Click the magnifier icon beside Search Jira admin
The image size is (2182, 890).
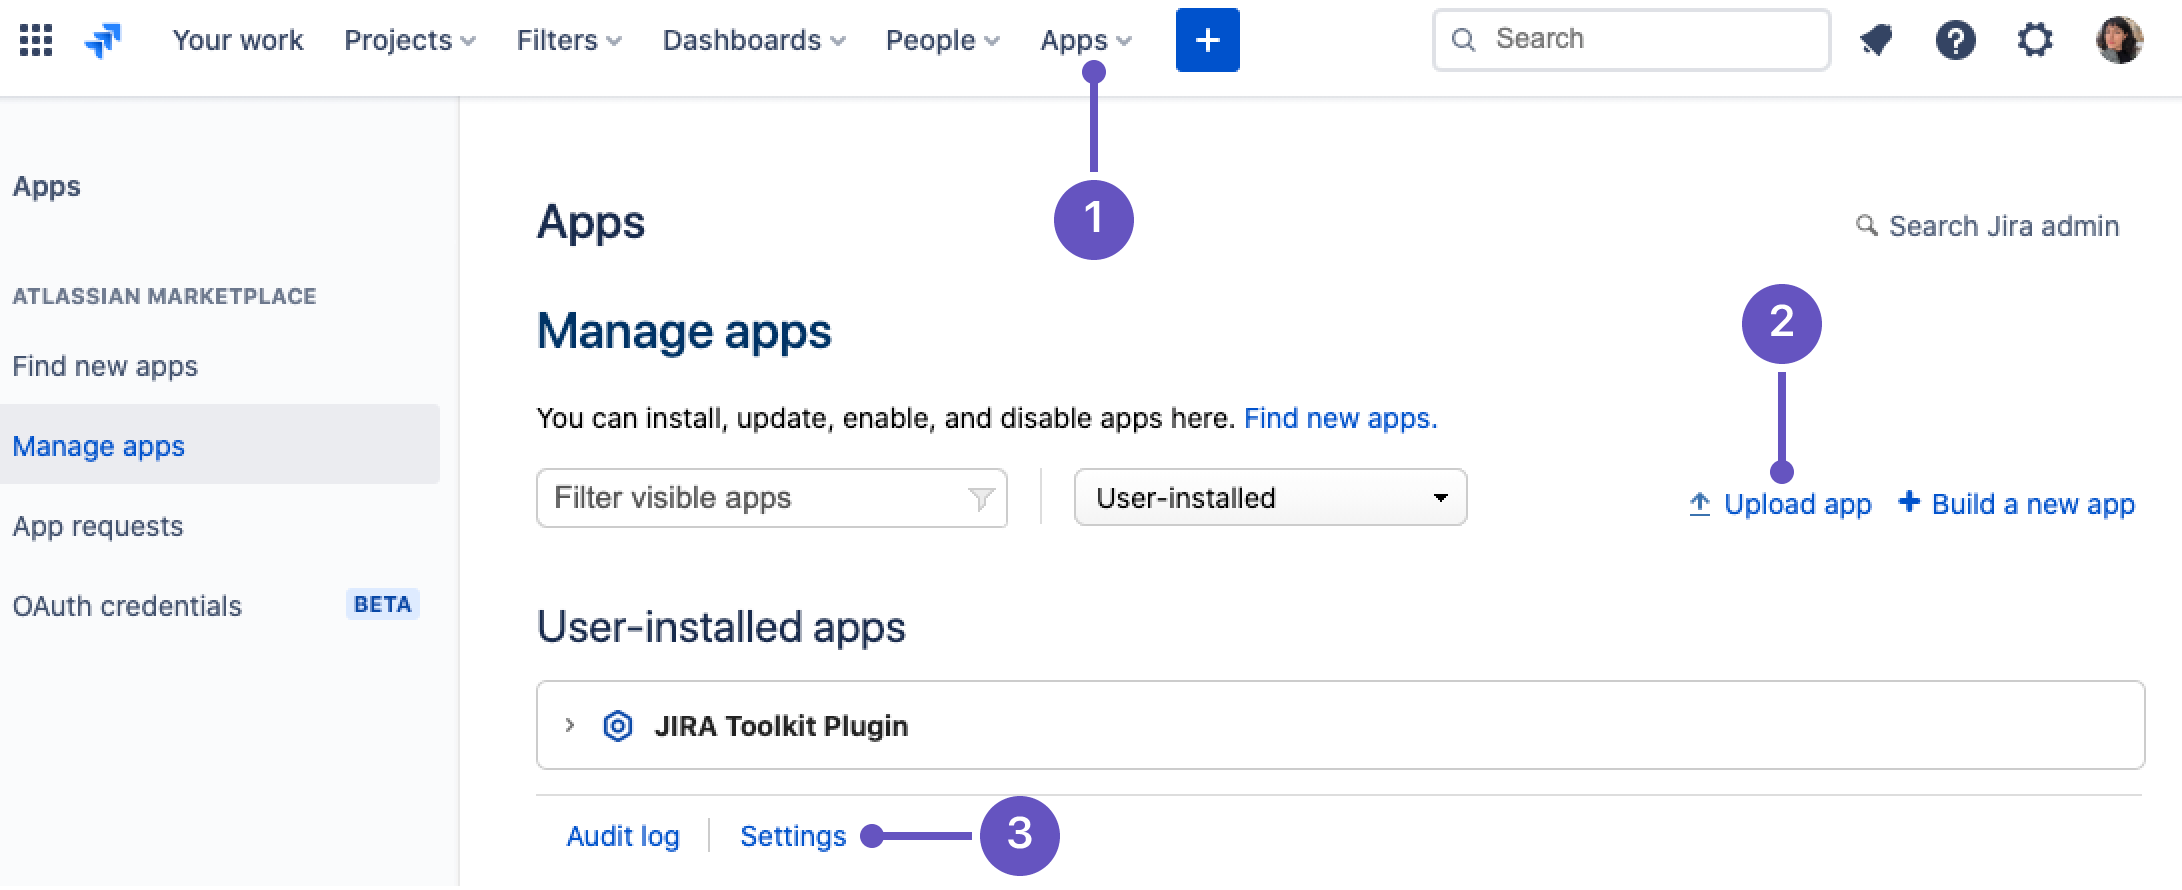[1866, 226]
